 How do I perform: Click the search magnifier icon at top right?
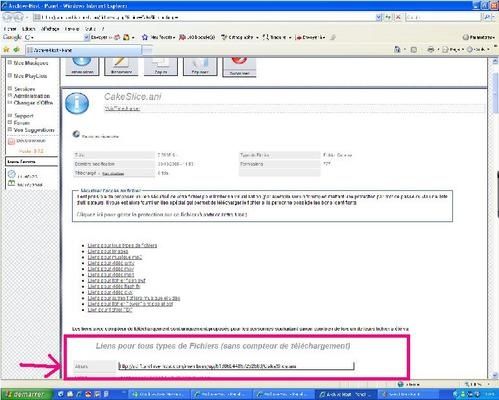[x=487, y=17]
